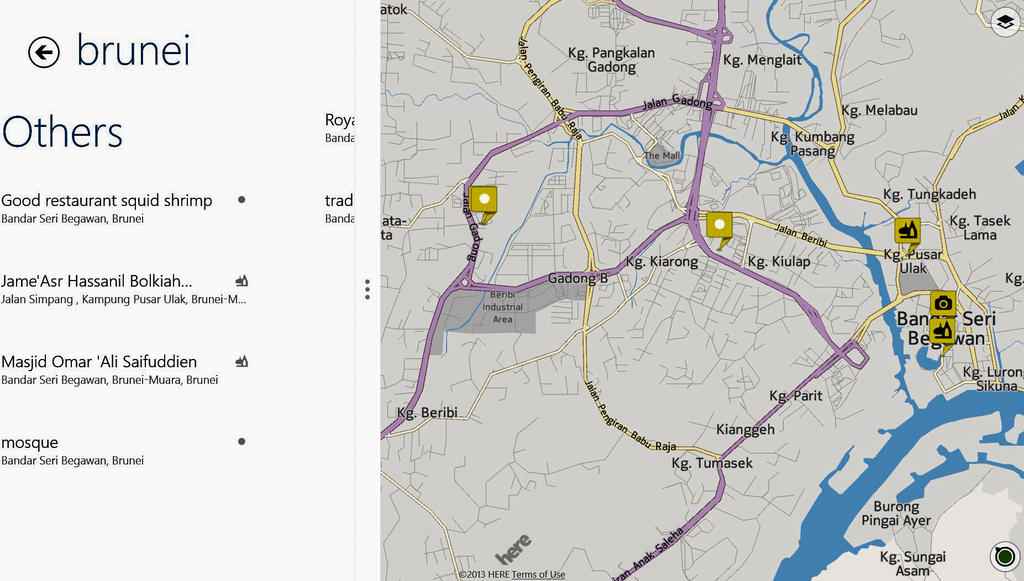Click The Mall label on map

click(662, 156)
